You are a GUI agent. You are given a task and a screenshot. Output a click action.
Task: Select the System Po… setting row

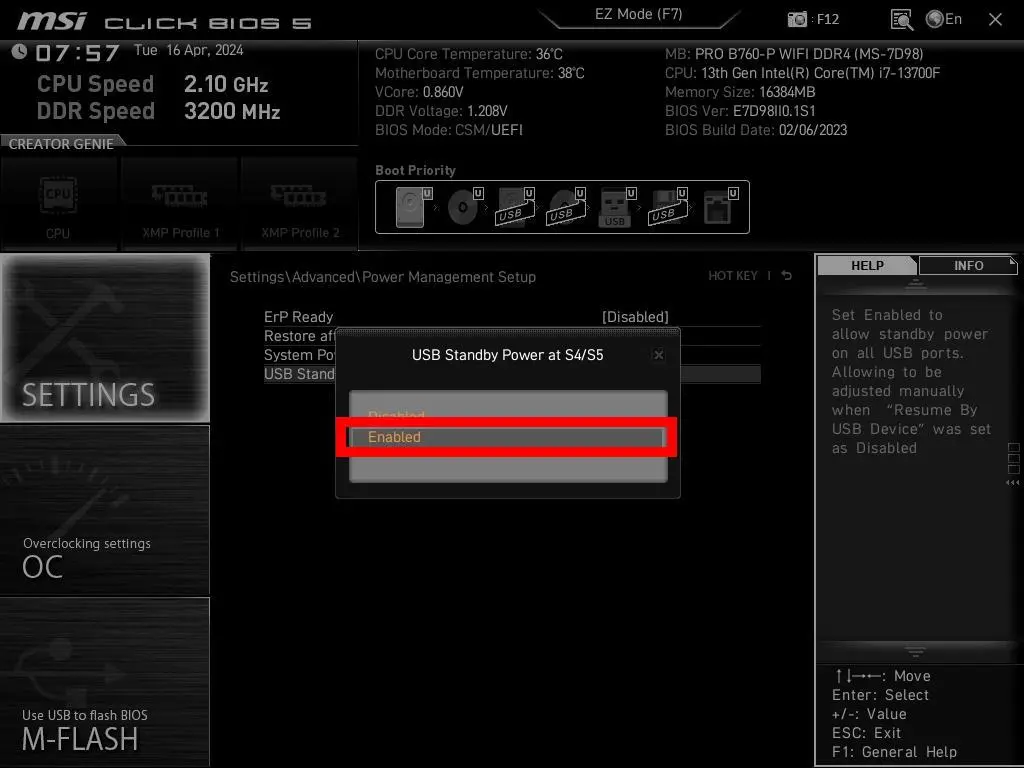[299, 355]
